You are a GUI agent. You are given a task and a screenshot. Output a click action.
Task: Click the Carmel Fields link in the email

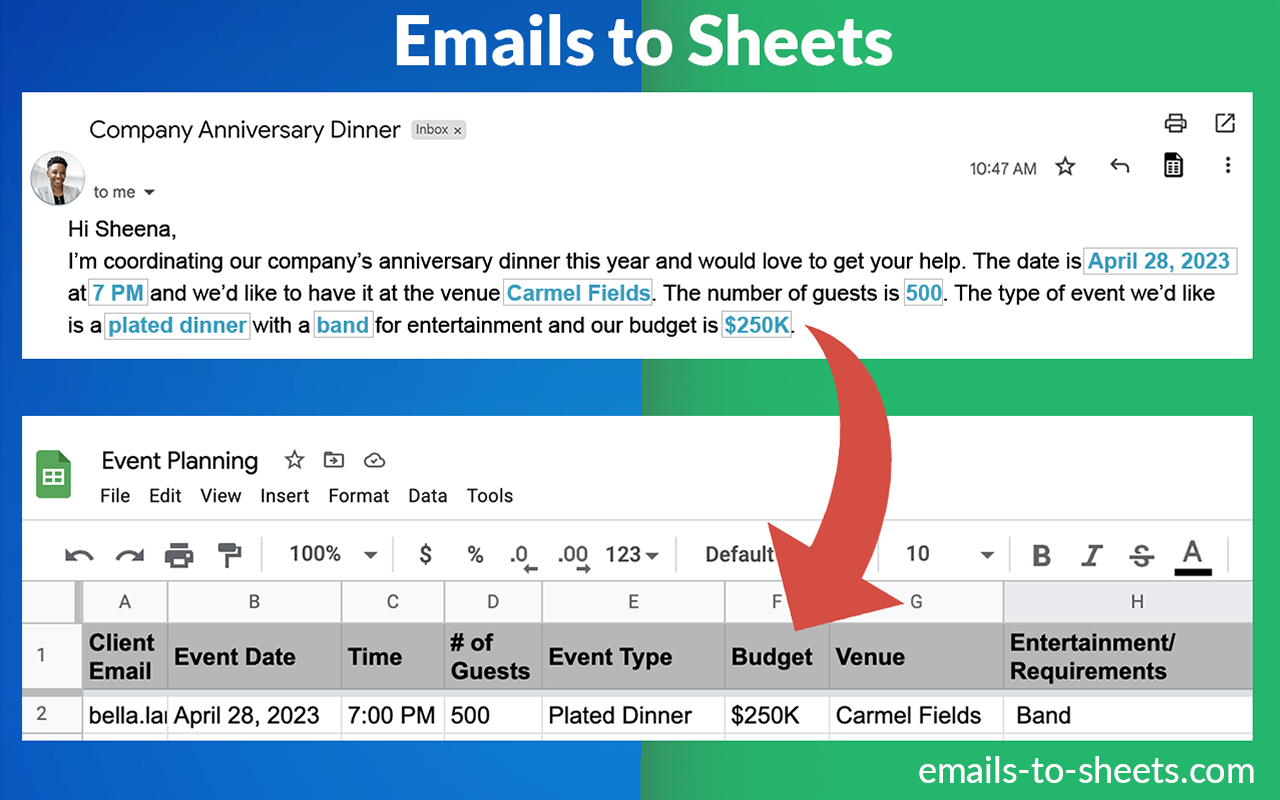(578, 293)
